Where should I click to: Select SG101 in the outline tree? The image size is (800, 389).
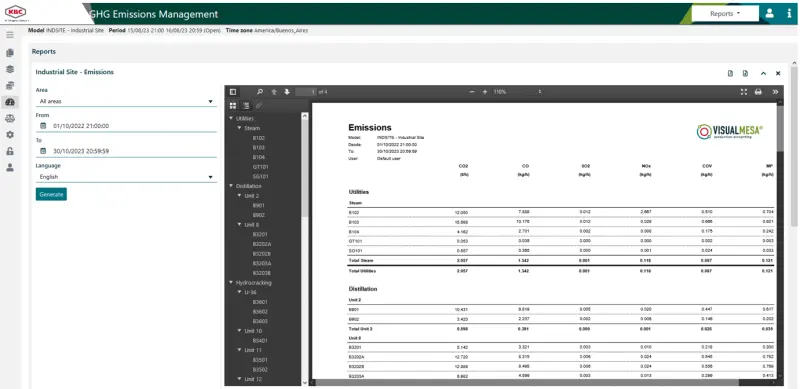click(x=260, y=177)
